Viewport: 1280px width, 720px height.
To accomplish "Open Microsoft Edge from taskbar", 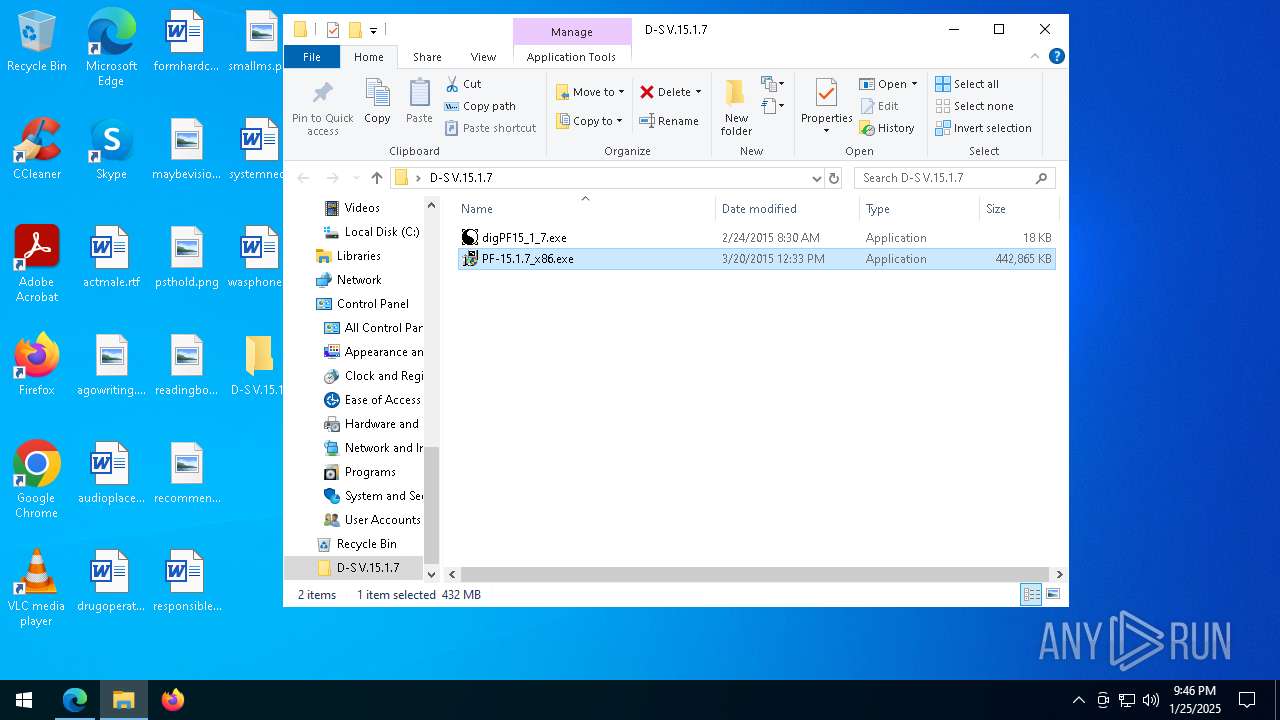I will click(75, 700).
